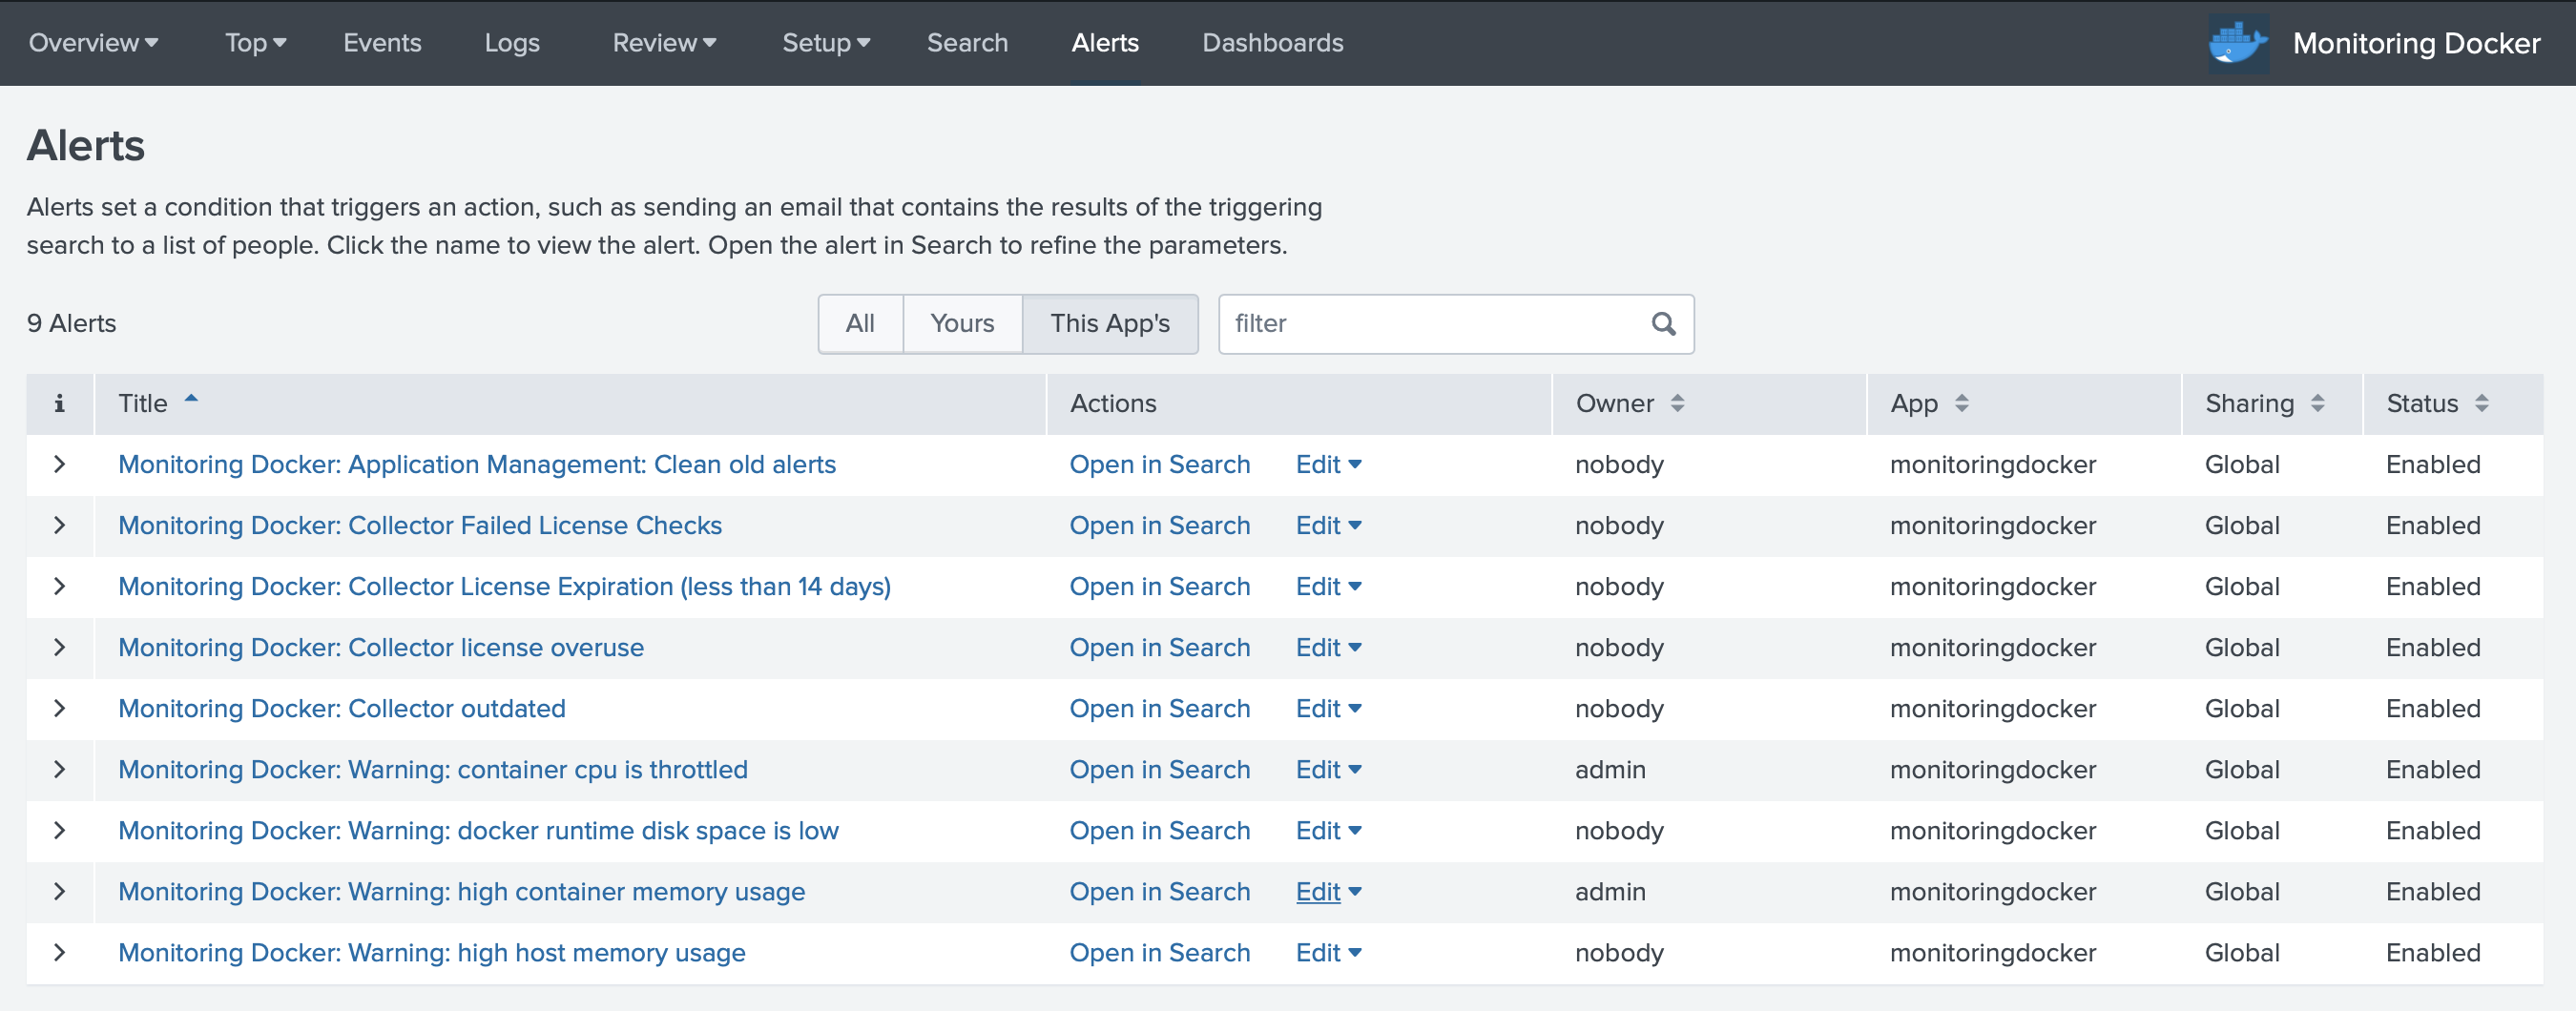
Task: Sort by Title column arrow
Action: (x=191, y=399)
